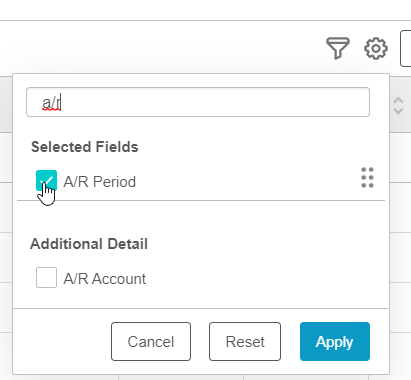This screenshot has height=380, width=411.
Task: Click the settings gear icon
Action: (376, 49)
